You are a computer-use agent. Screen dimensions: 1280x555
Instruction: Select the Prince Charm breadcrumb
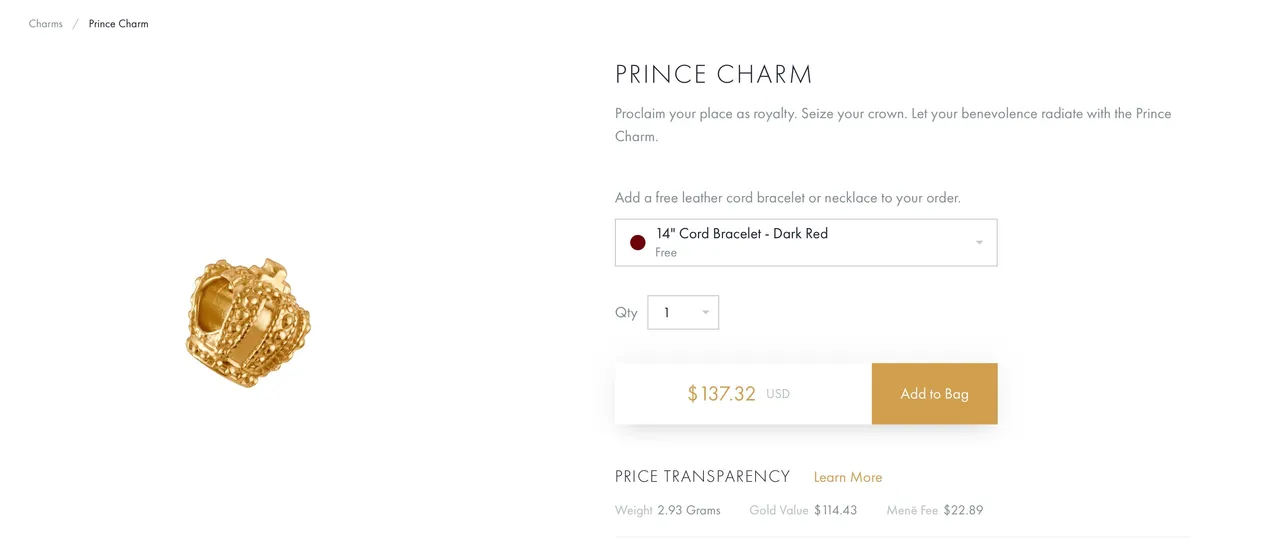point(118,24)
